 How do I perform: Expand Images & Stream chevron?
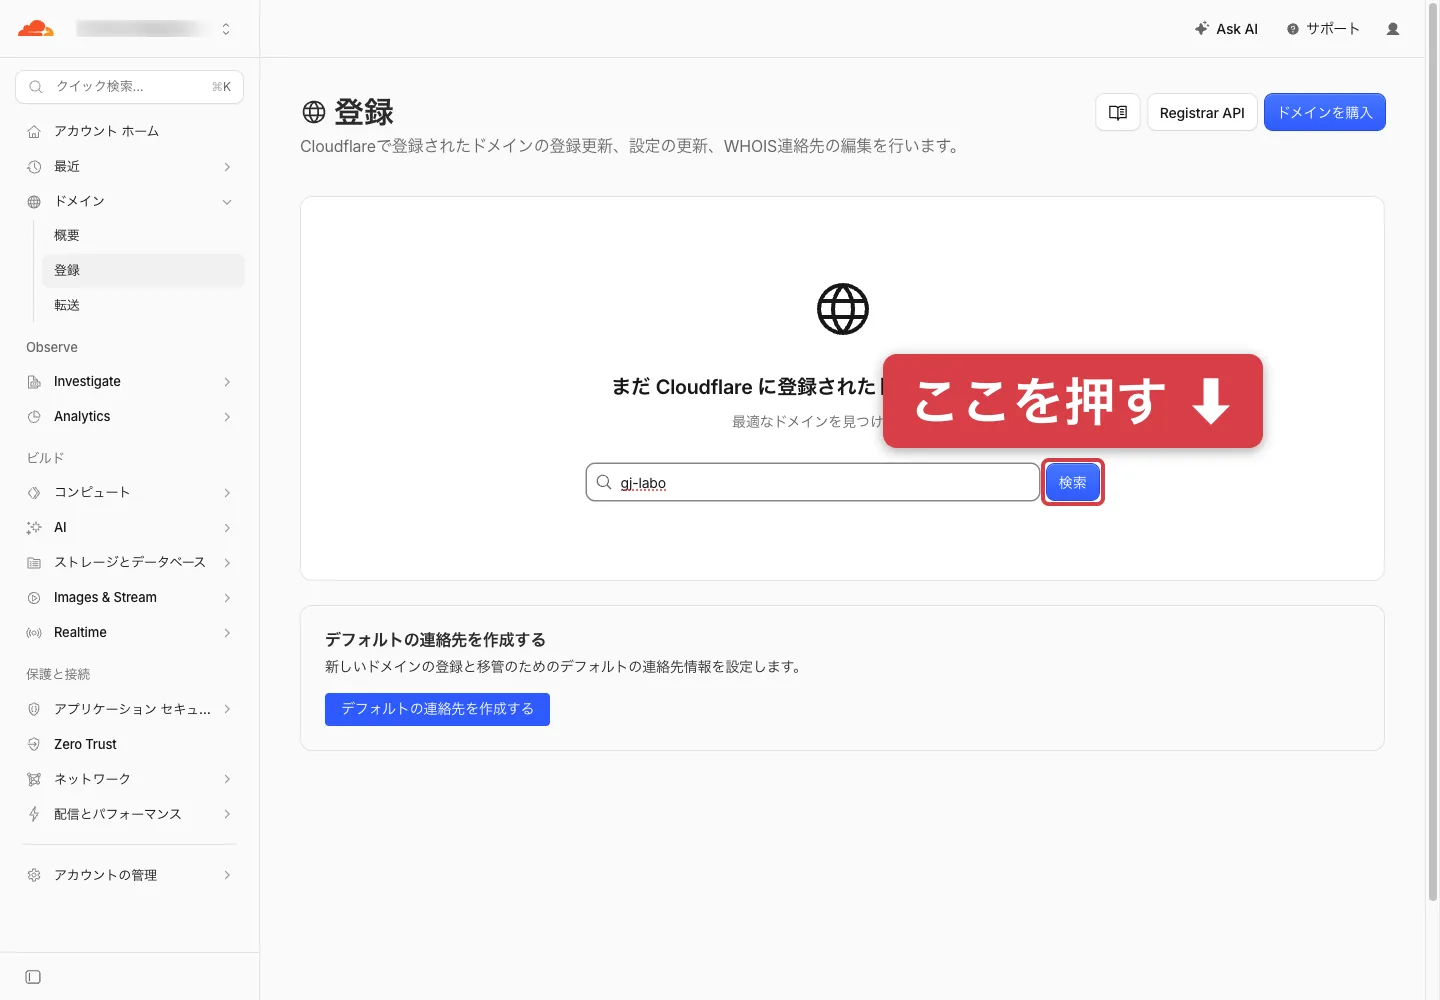point(227,598)
